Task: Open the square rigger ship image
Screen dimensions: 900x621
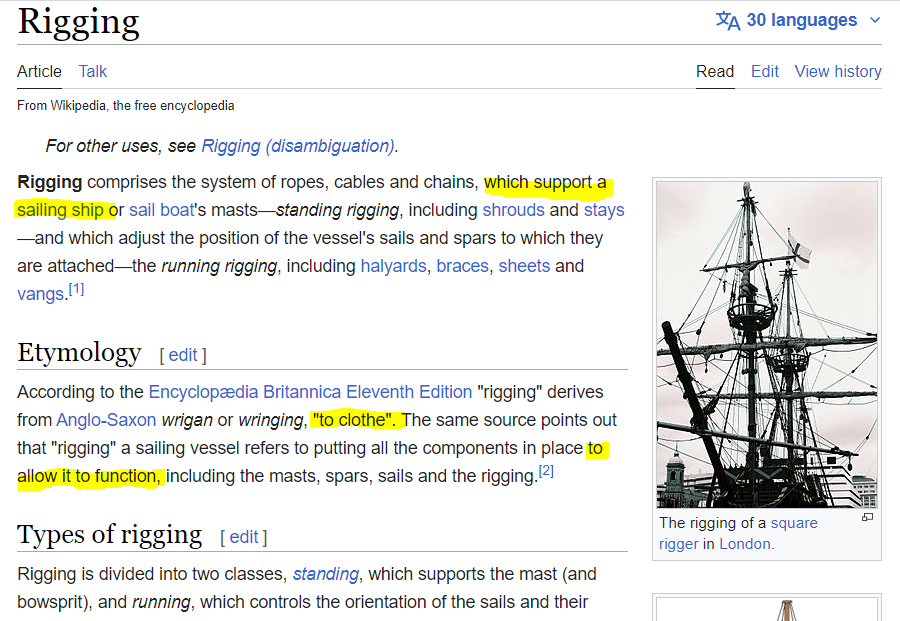Action: point(767,344)
